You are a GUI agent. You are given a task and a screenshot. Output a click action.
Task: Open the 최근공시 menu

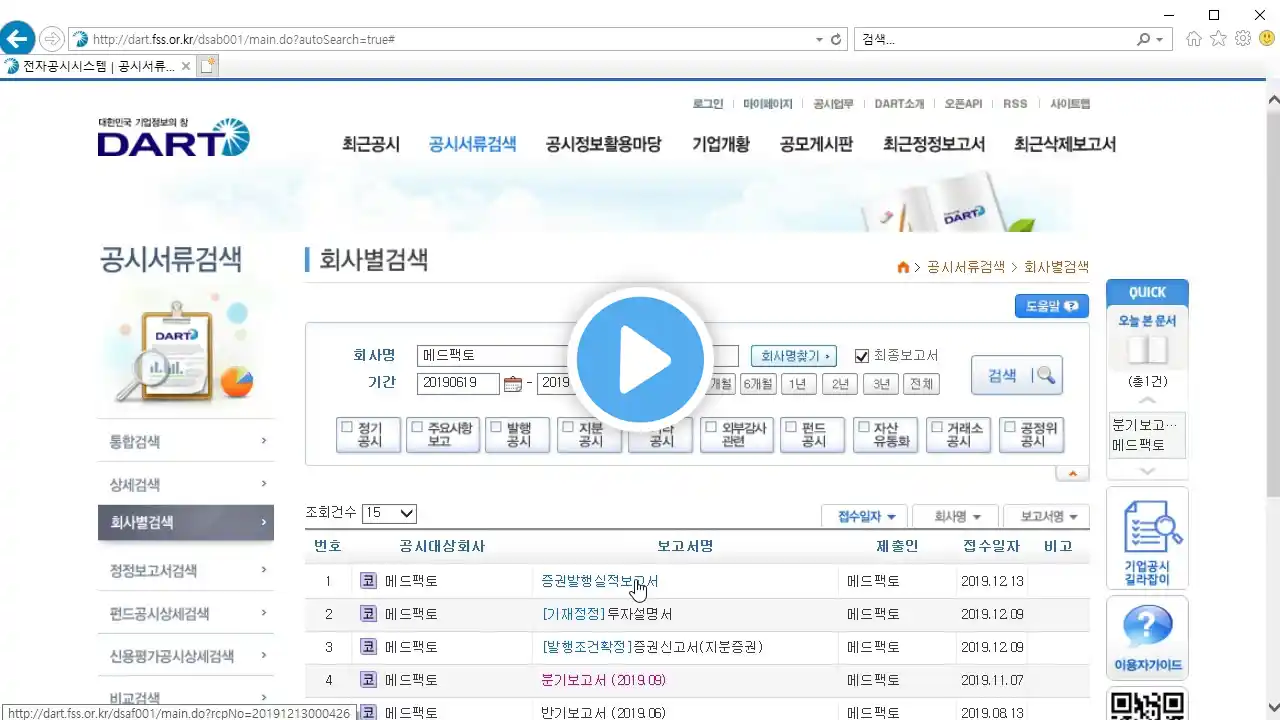pos(371,144)
